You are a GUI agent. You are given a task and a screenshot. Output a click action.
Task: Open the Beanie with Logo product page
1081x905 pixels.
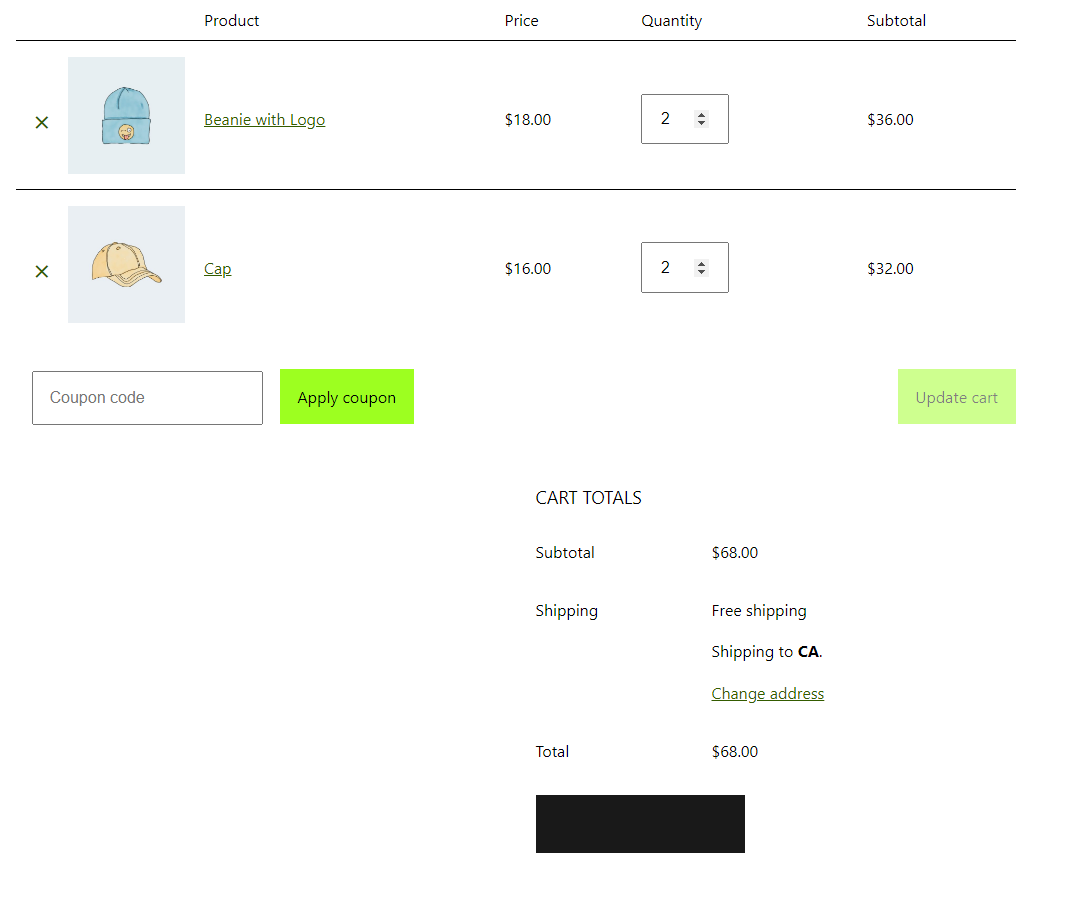pos(264,119)
